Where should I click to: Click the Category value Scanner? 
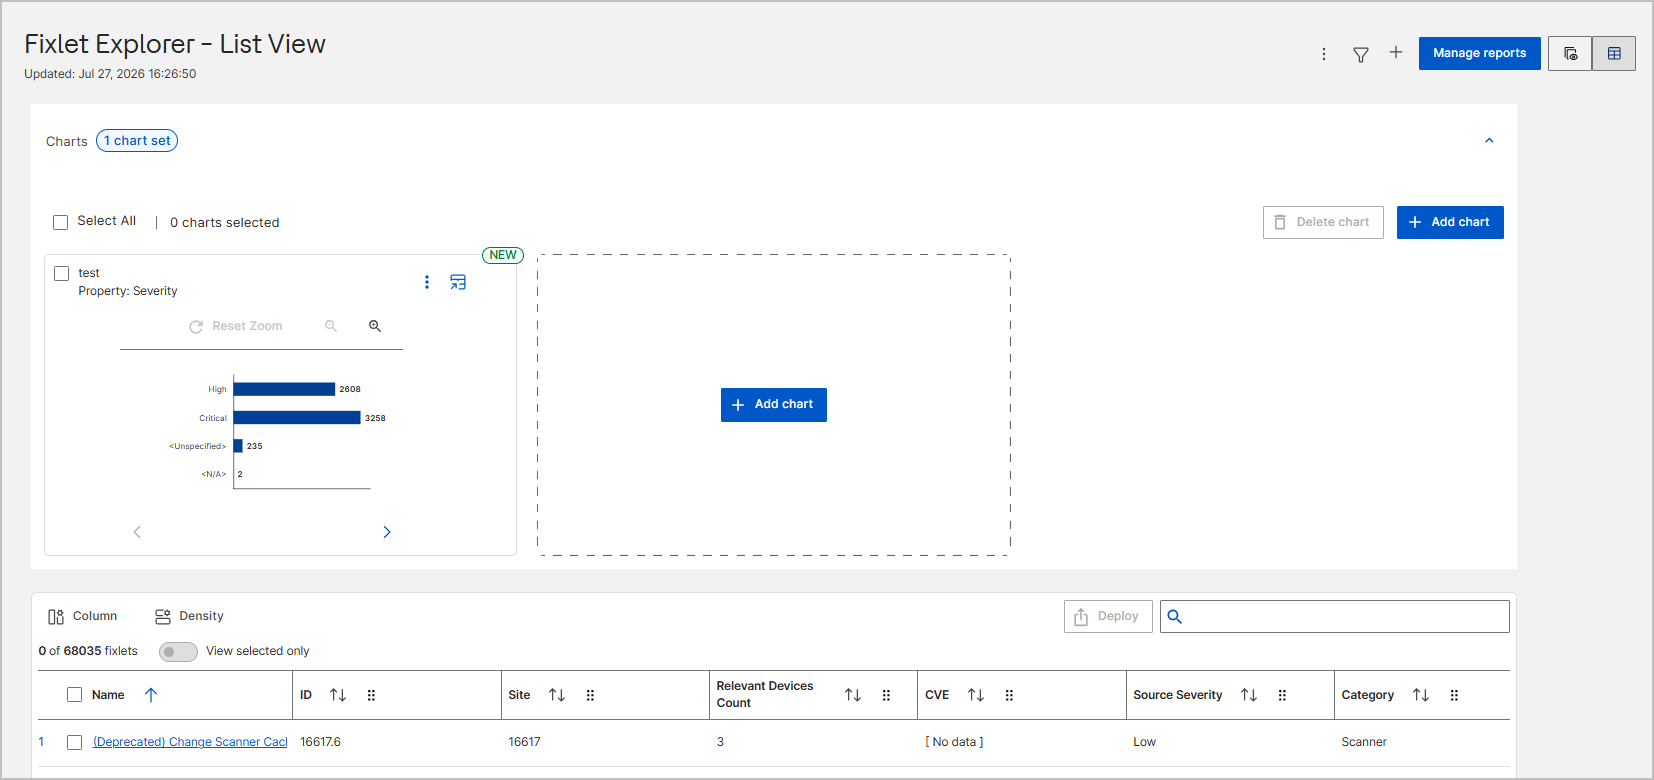1364,742
